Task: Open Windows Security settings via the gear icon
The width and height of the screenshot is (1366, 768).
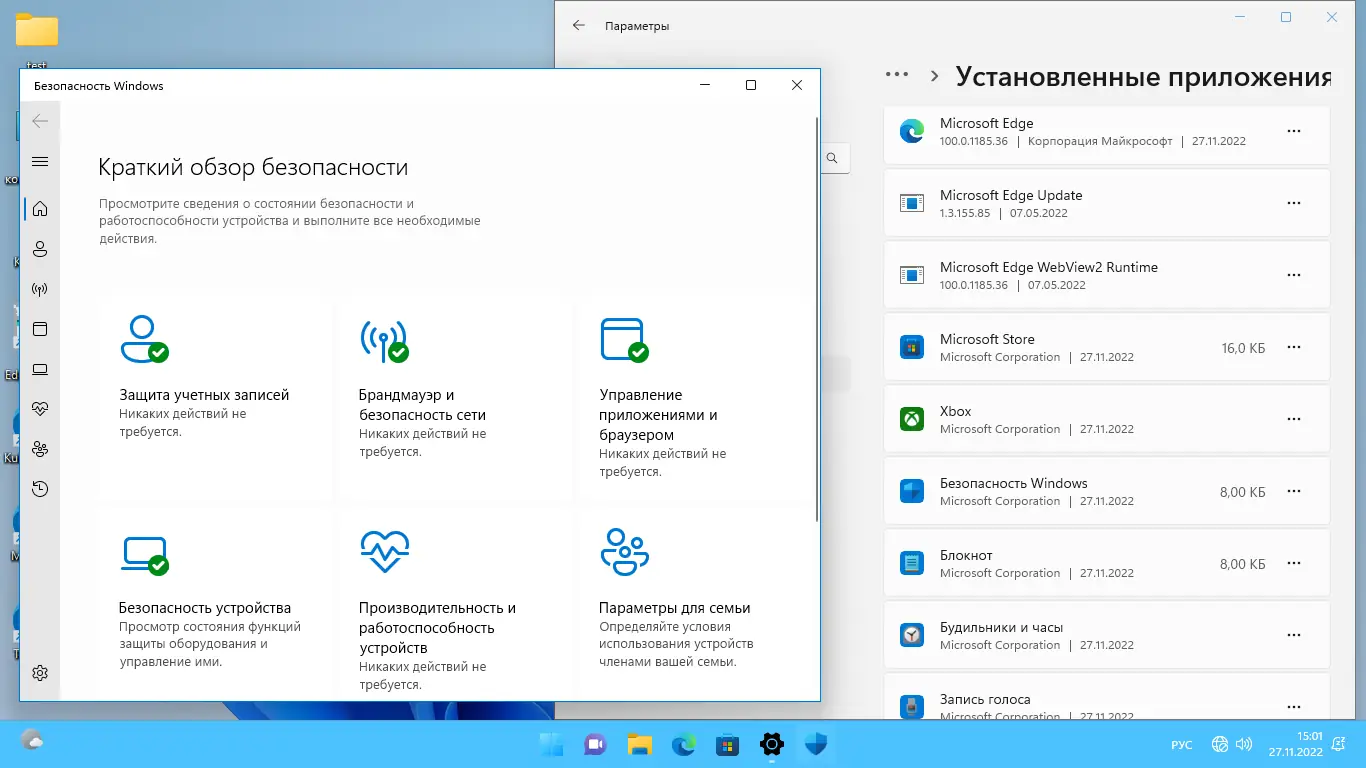Action: pos(39,672)
